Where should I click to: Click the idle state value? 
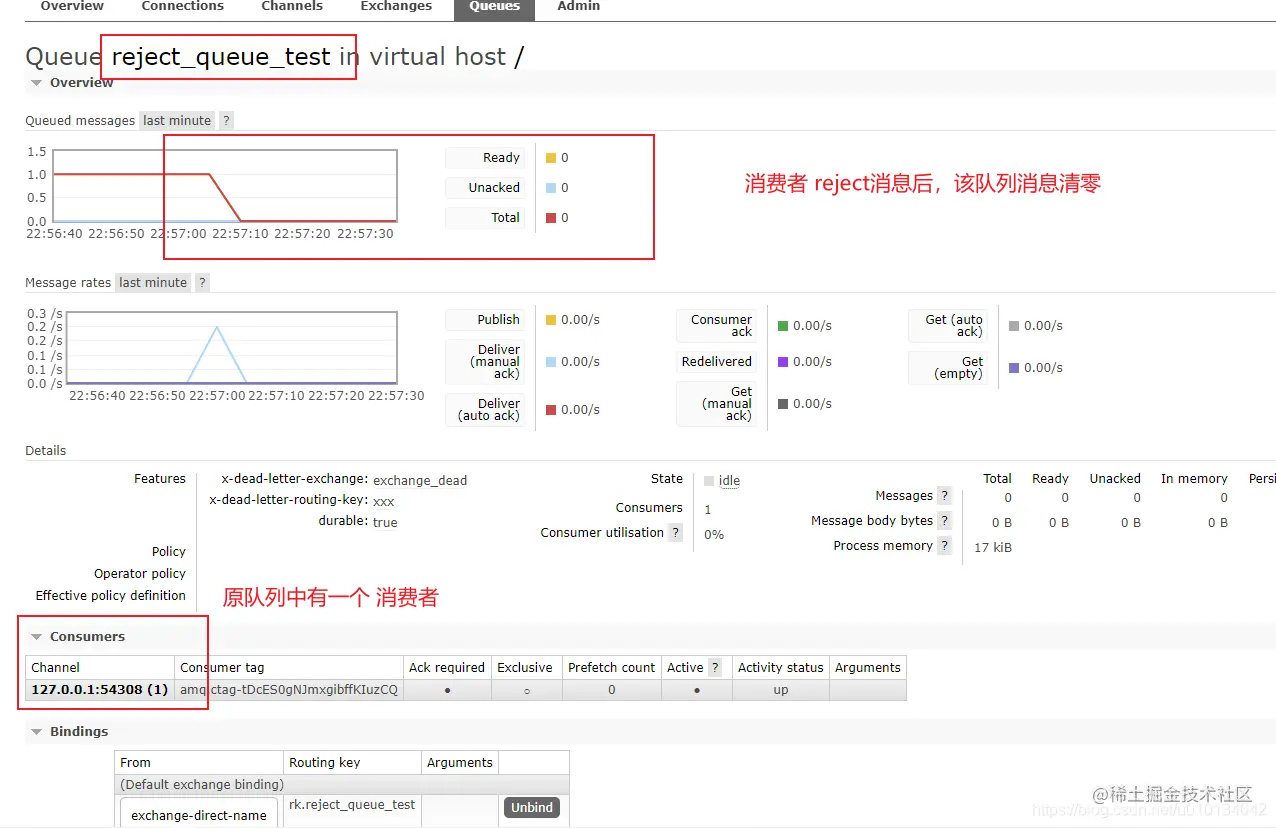point(729,481)
